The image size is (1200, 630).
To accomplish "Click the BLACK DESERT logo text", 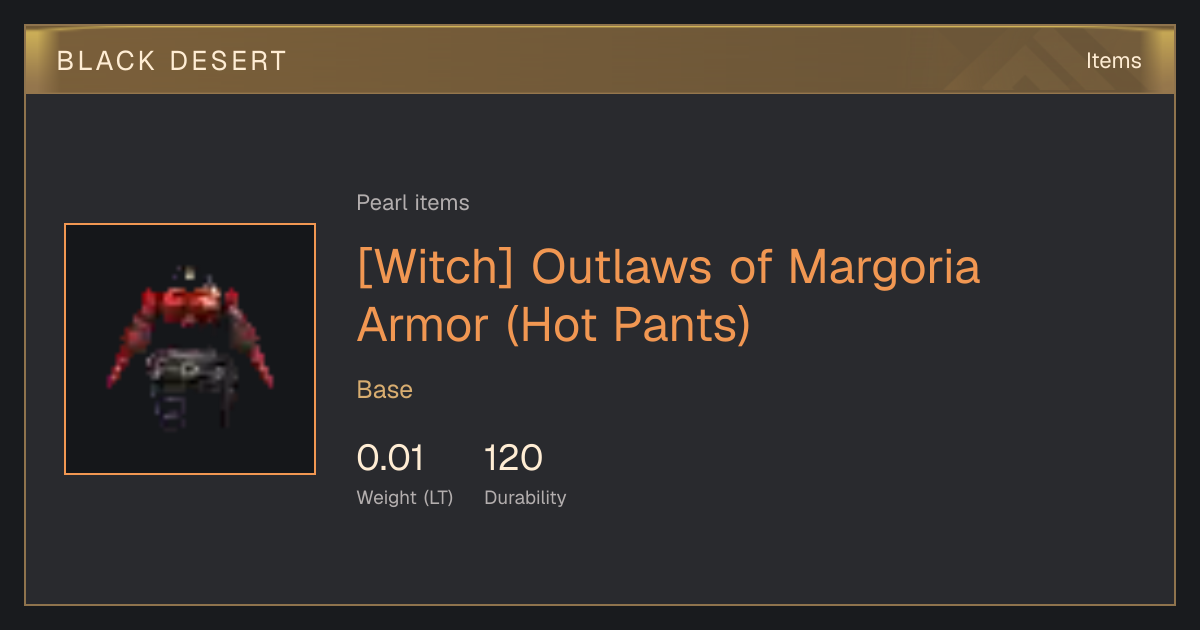I will [x=172, y=61].
